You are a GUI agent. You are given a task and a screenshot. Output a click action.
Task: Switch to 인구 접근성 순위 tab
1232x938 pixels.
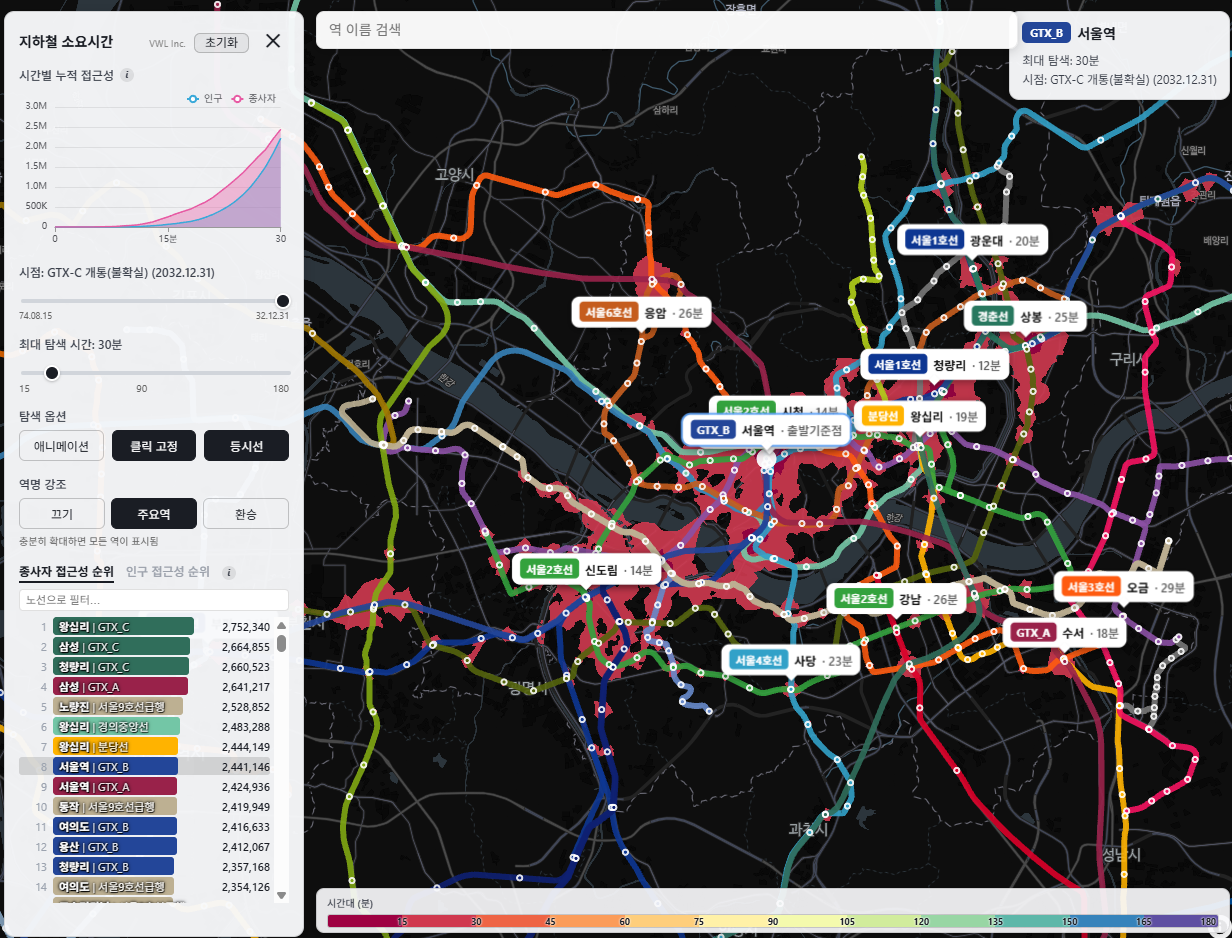(168, 572)
